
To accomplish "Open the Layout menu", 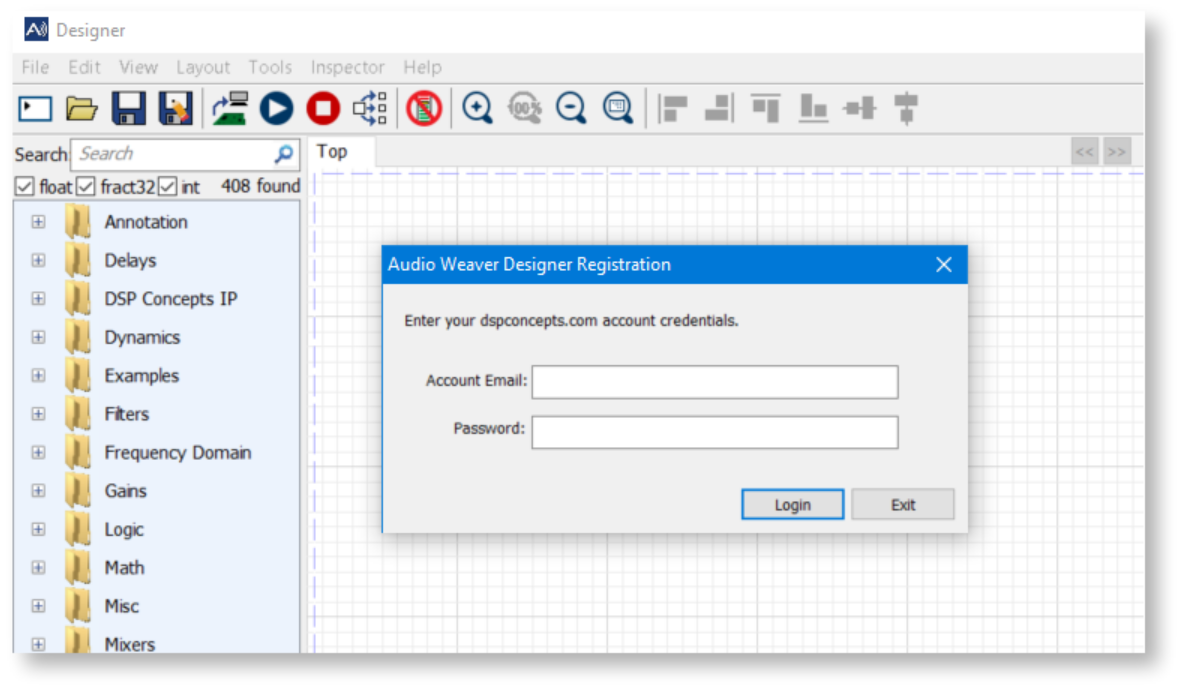I will pyautogui.click(x=203, y=68).
